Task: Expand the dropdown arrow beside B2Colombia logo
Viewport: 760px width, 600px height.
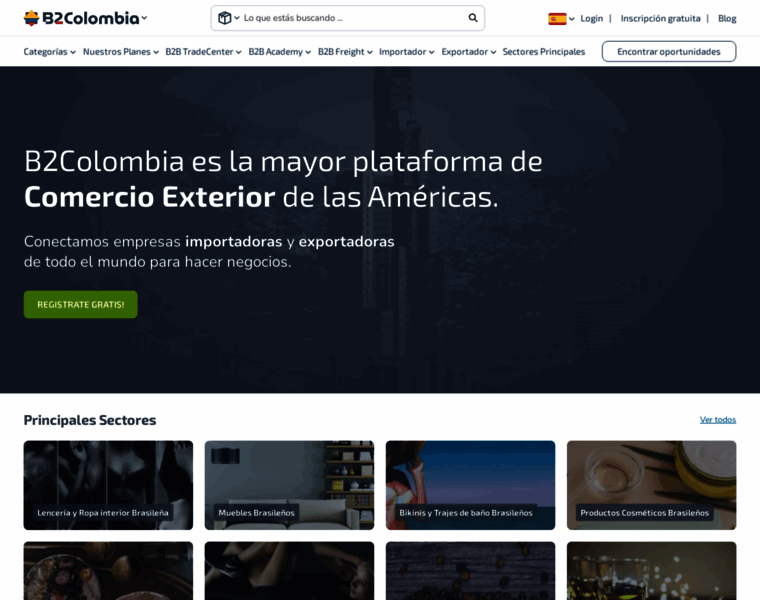Action: click(x=144, y=18)
